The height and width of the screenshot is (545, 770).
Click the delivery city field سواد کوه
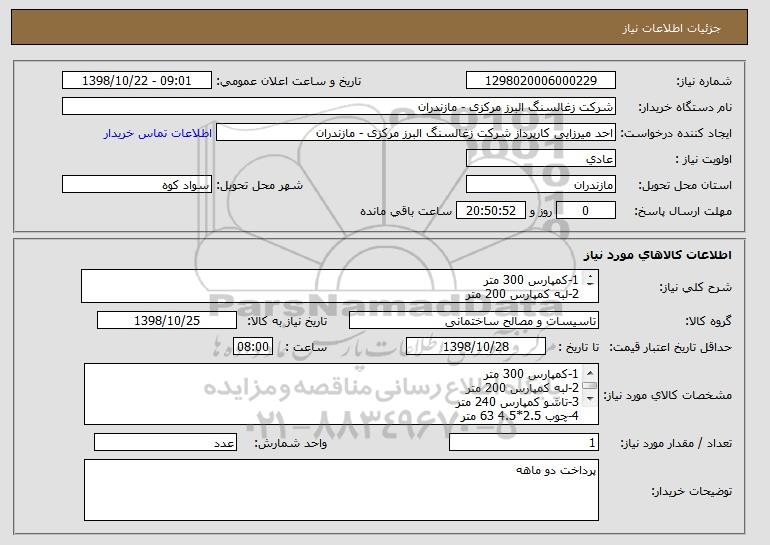coord(137,185)
